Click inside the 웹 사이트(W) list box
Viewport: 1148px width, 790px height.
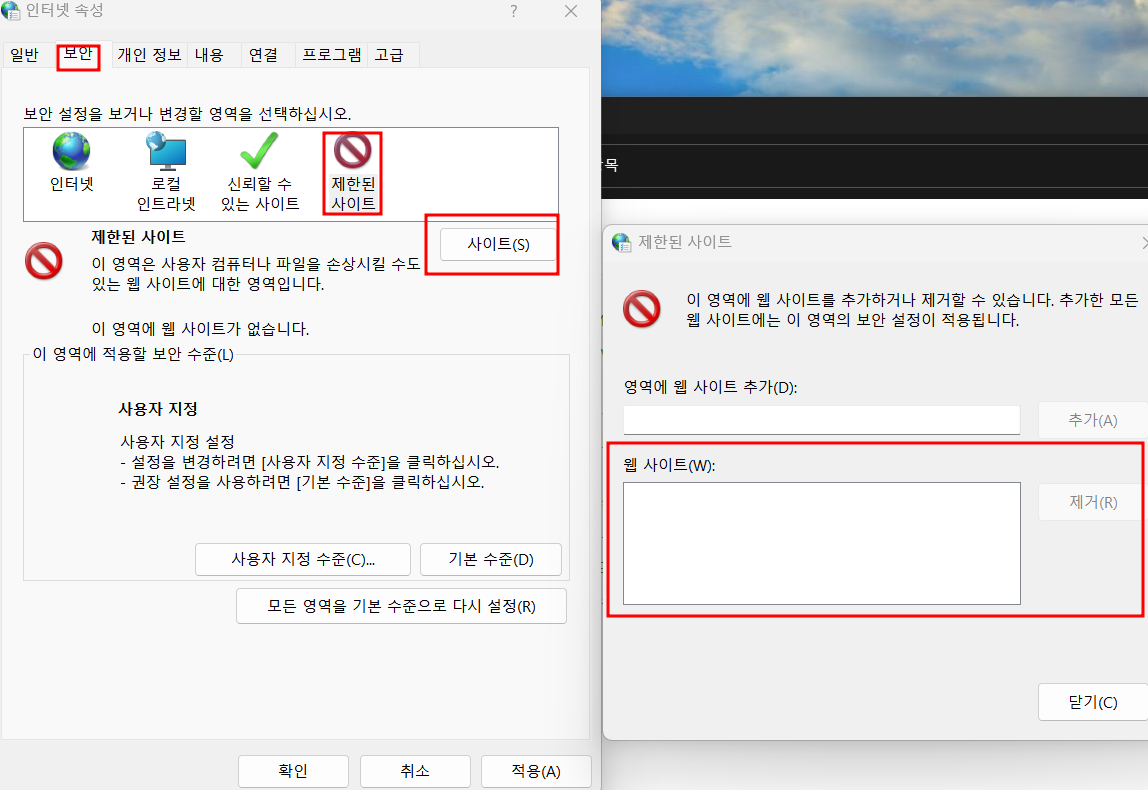coord(820,542)
